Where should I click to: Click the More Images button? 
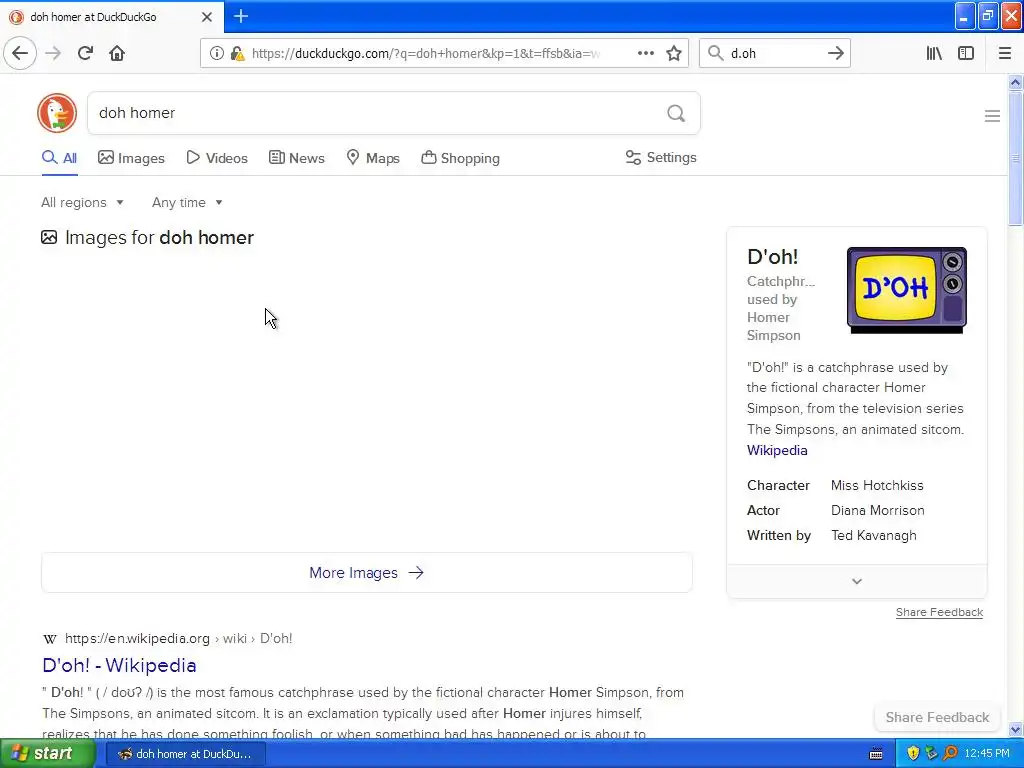coord(366,573)
